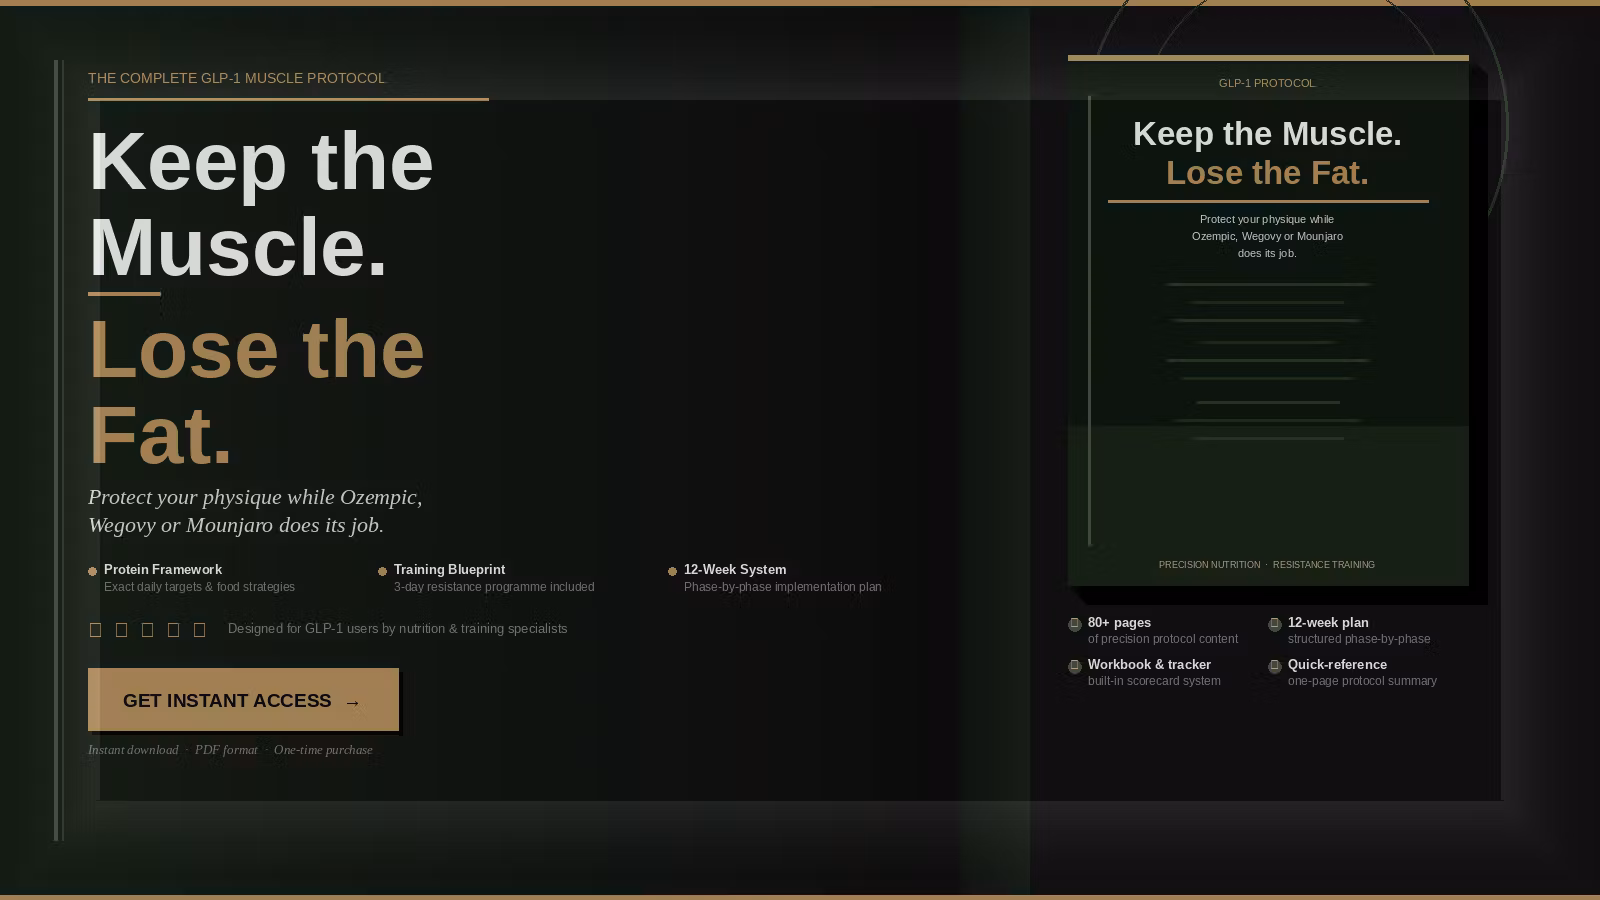The image size is (1600, 900).
Task: Click 'One-time purchase' under the access button
Action: tap(323, 750)
